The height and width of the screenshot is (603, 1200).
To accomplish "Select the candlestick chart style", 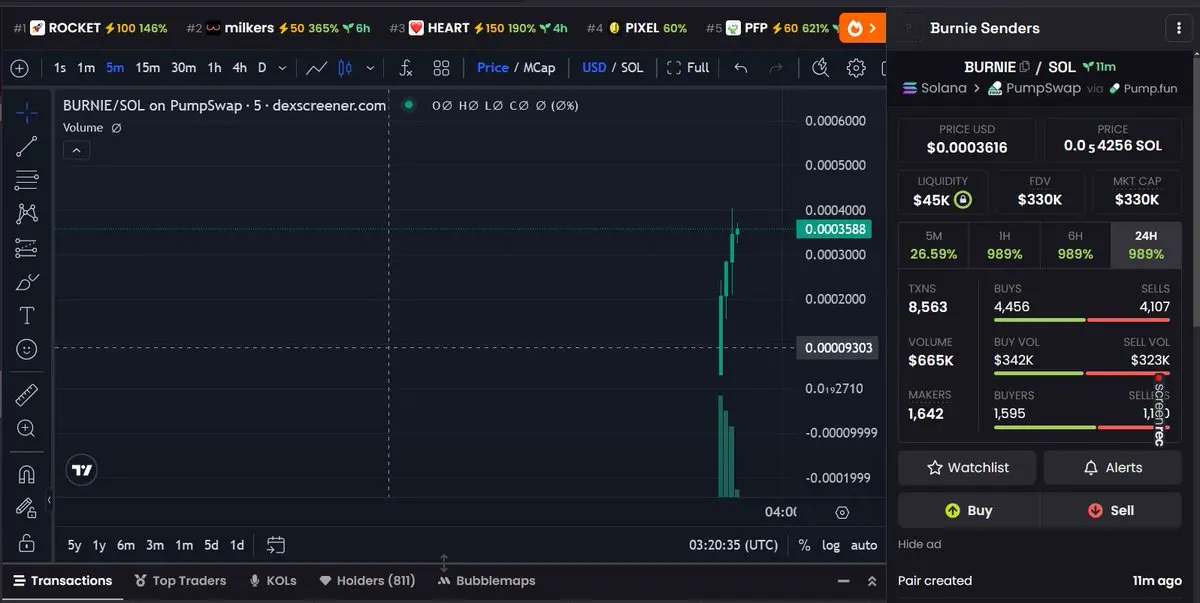I will 346,68.
